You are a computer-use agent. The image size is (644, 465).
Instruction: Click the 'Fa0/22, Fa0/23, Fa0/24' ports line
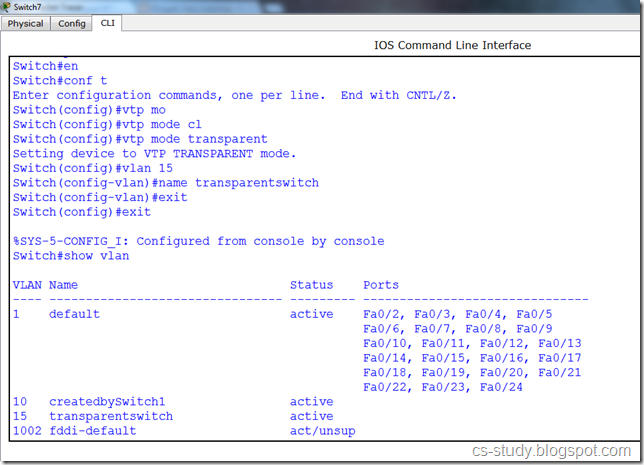443,387
